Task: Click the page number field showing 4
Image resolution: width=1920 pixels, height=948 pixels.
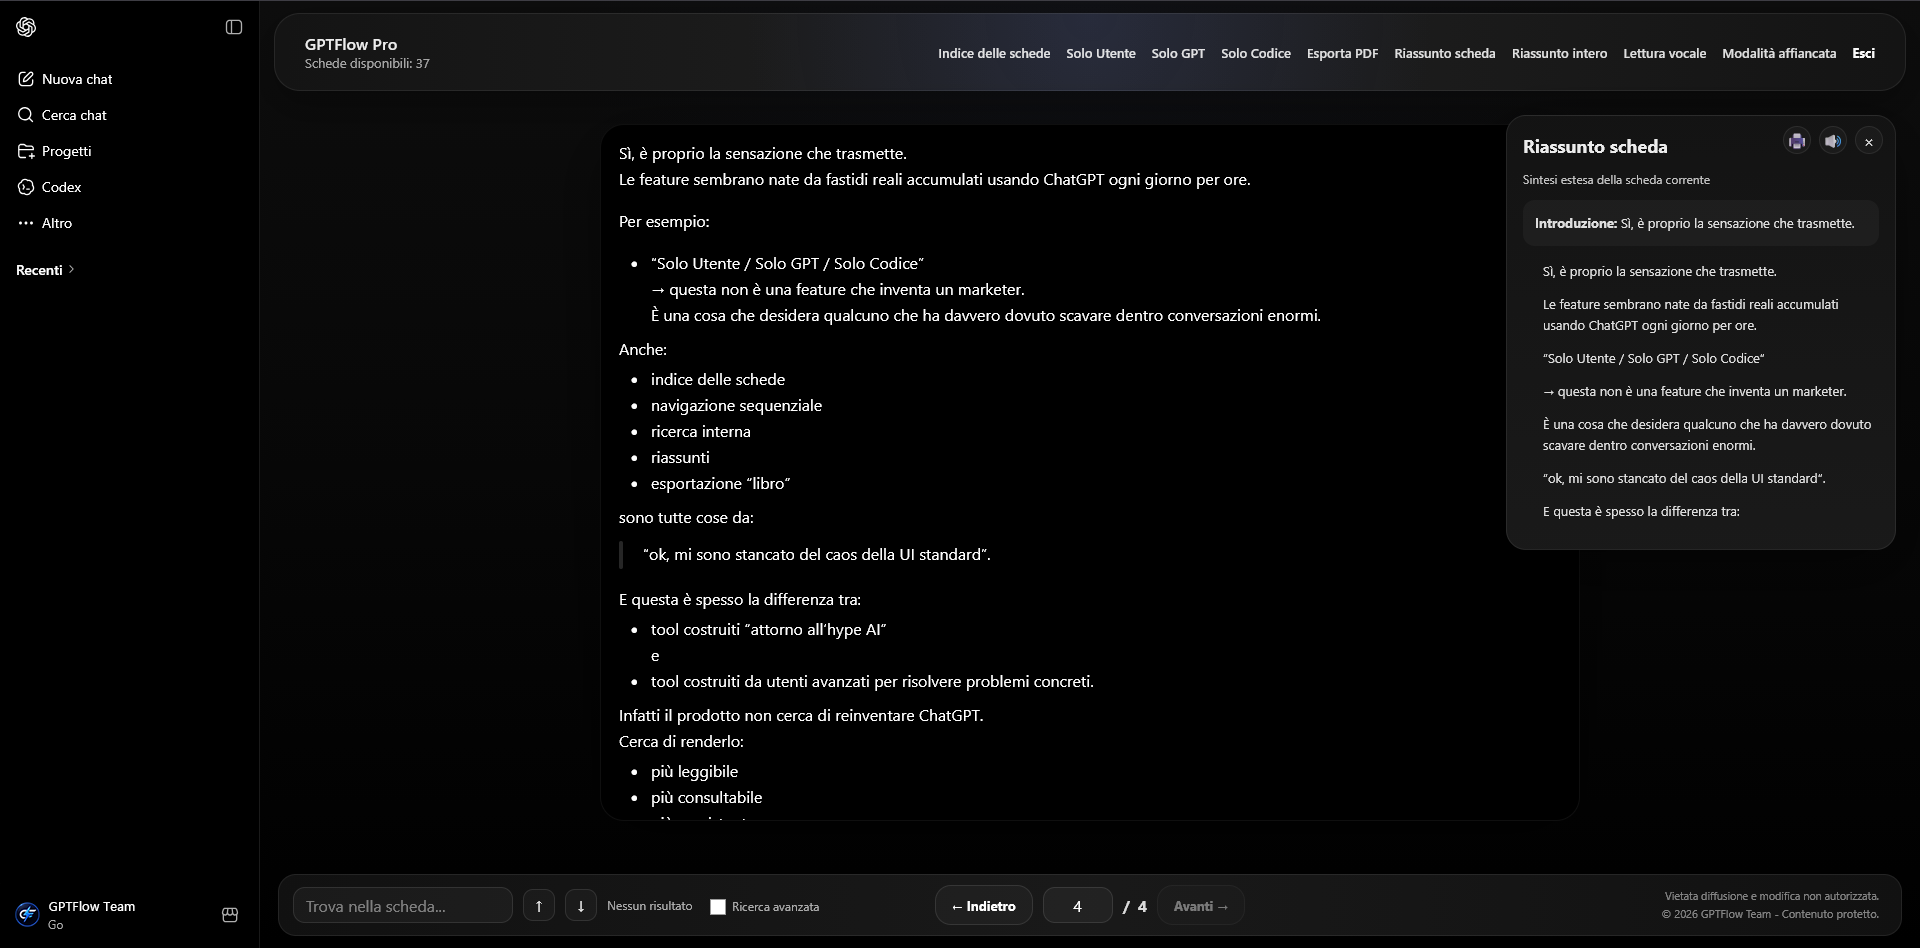Action: pyautogui.click(x=1078, y=906)
